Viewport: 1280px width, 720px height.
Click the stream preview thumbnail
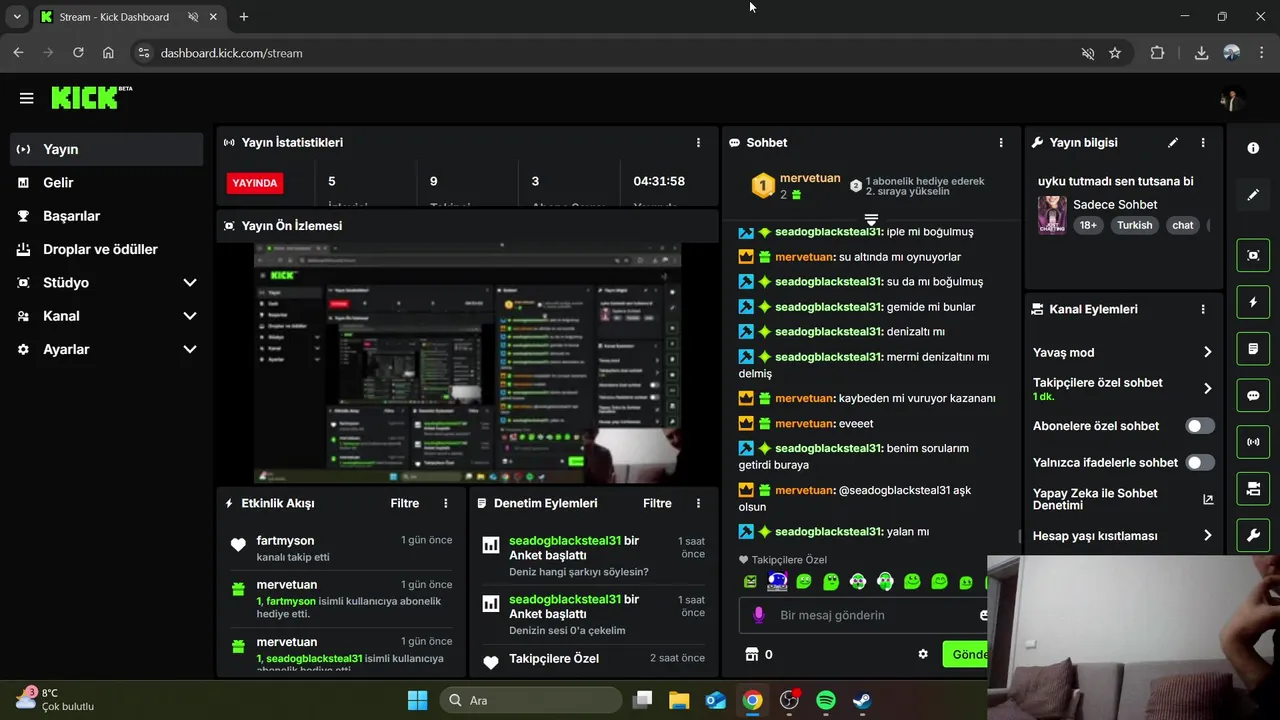pos(468,364)
